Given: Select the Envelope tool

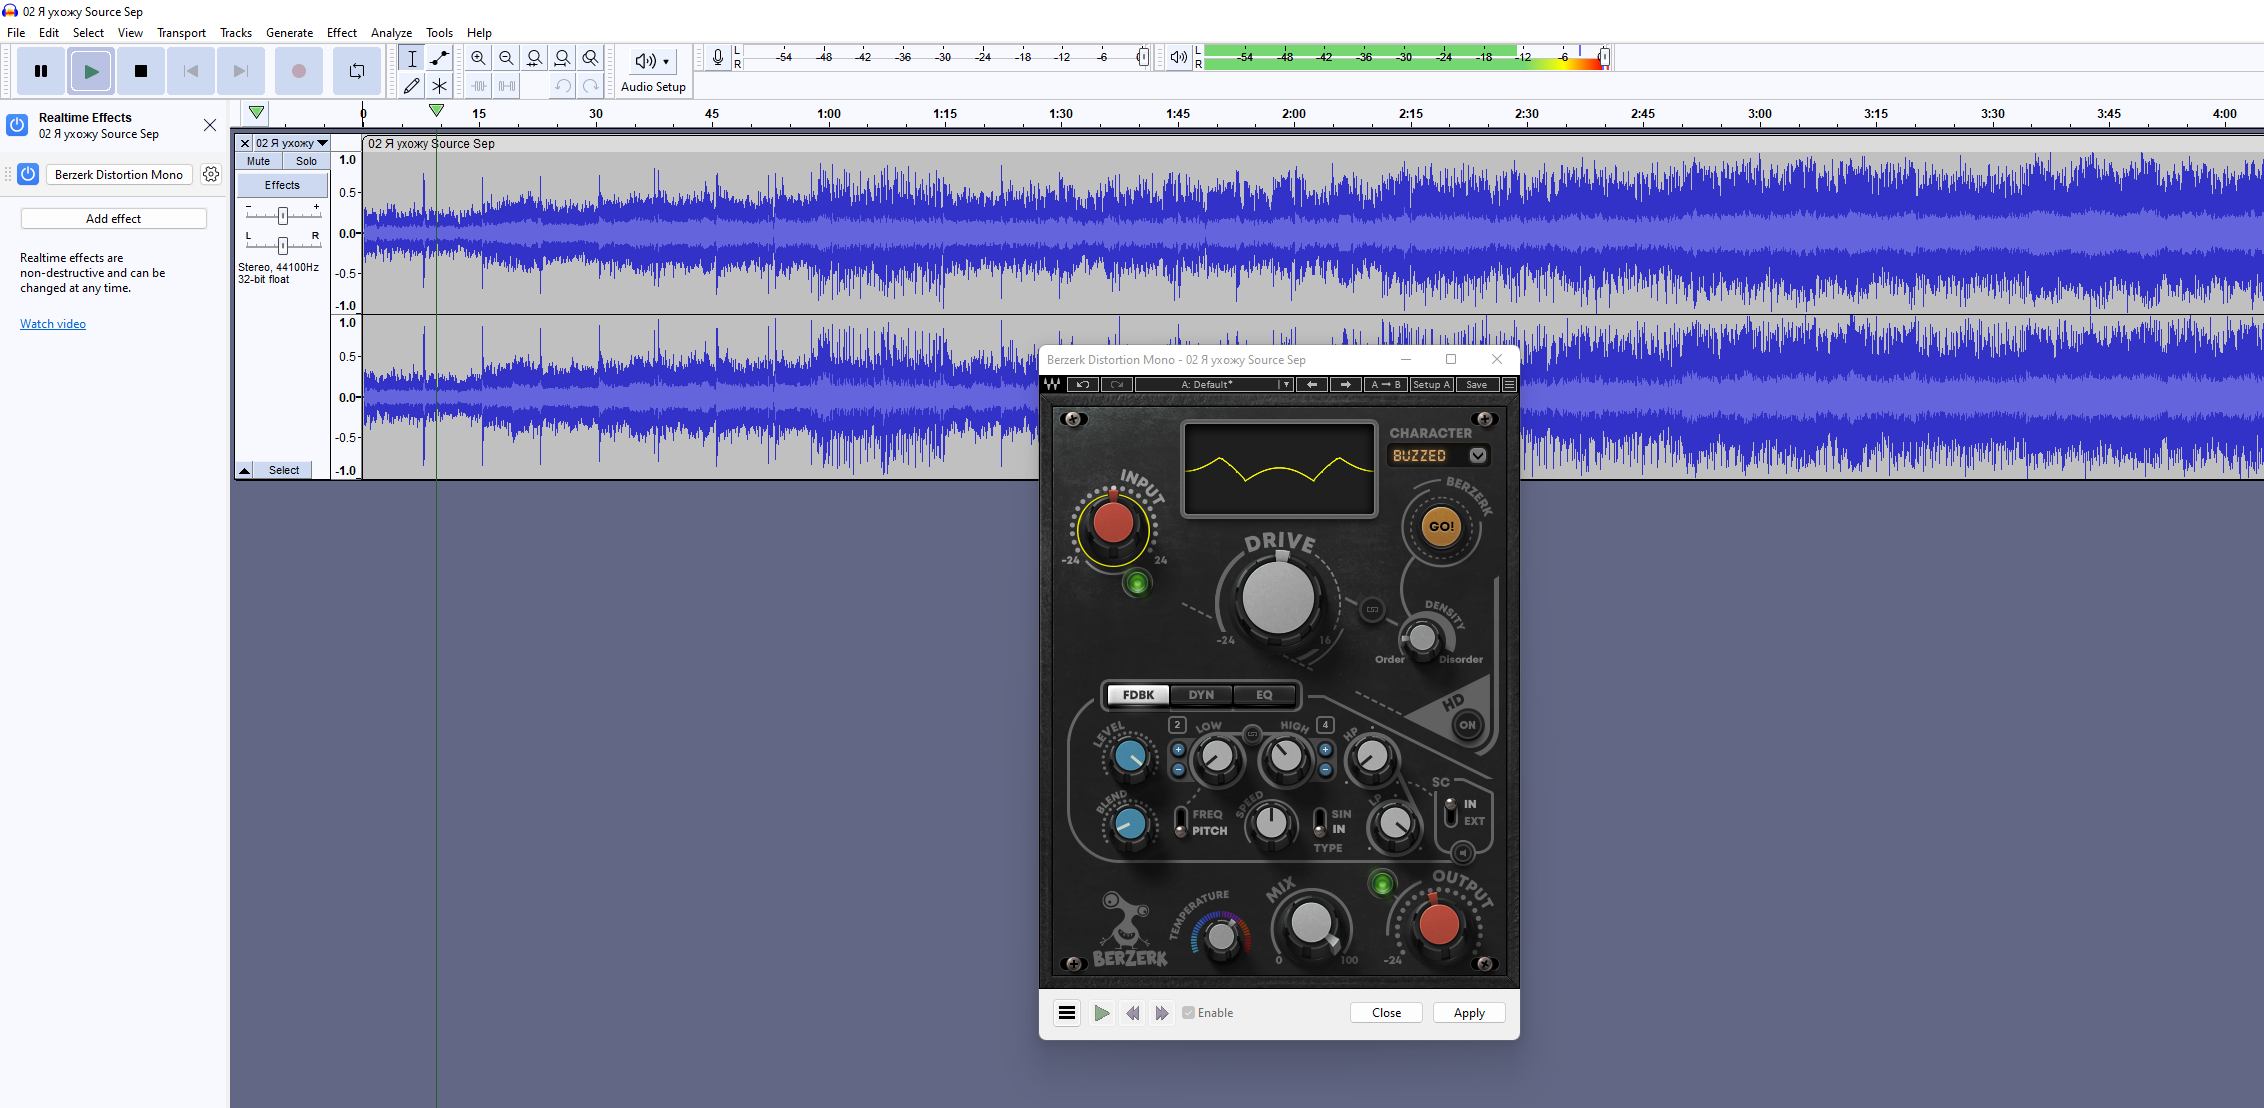Looking at the screenshot, I should (439, 57).
